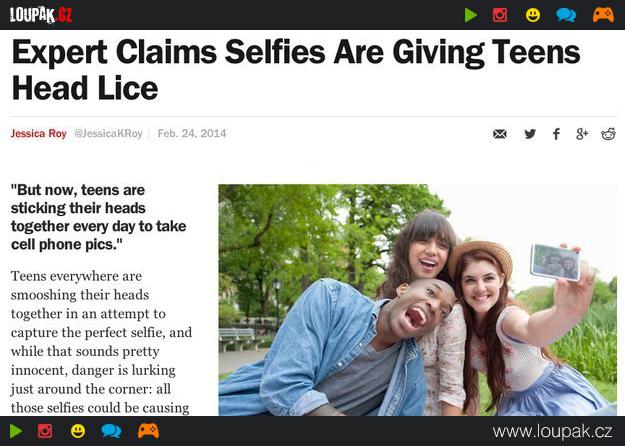Select the yellow smiley in bottom bar
Viewport: 625px width, 446px height.
[x=78, y=431]
